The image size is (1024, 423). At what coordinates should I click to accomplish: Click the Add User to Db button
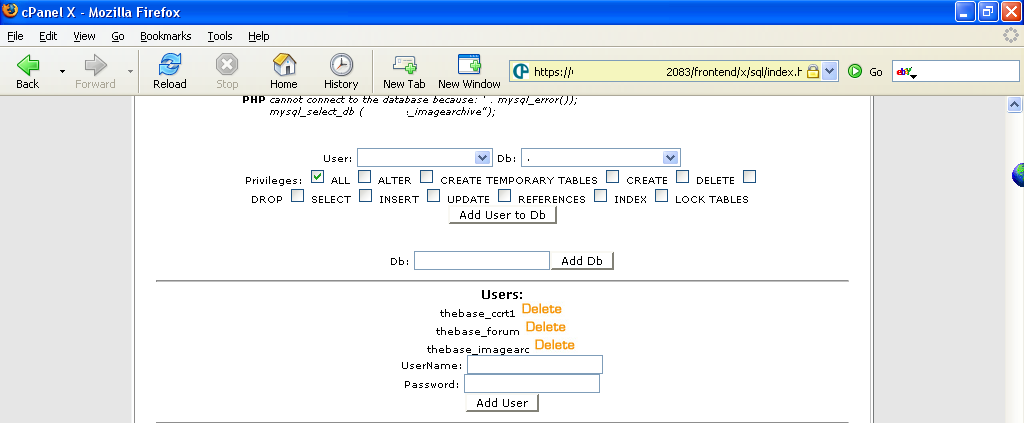click(x=502, y=215)
